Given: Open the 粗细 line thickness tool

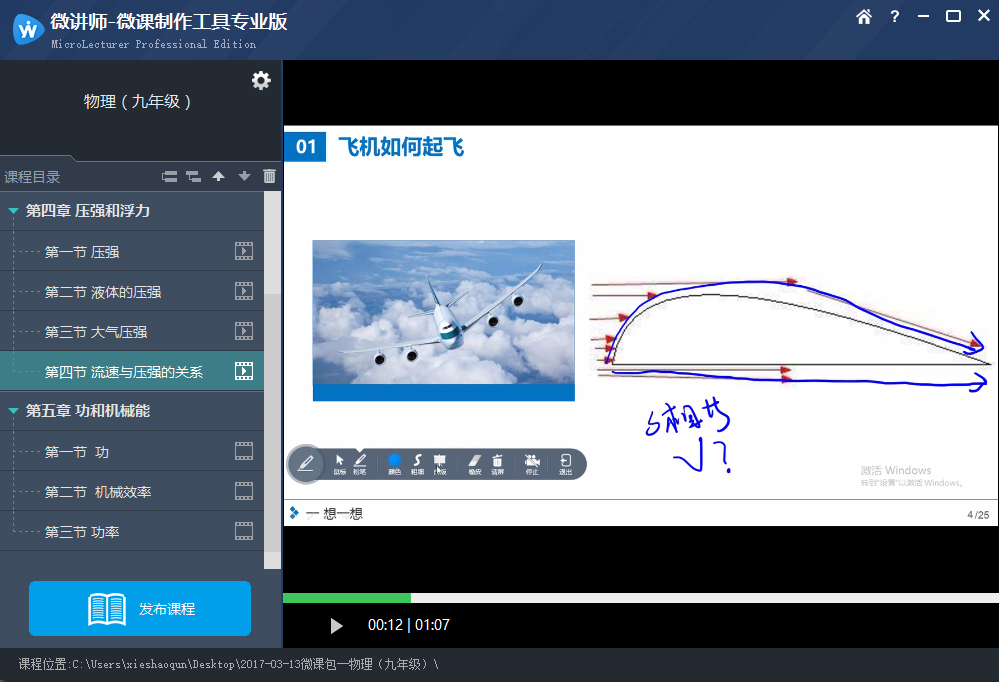Looking at the screenshot, I should 417,462.
